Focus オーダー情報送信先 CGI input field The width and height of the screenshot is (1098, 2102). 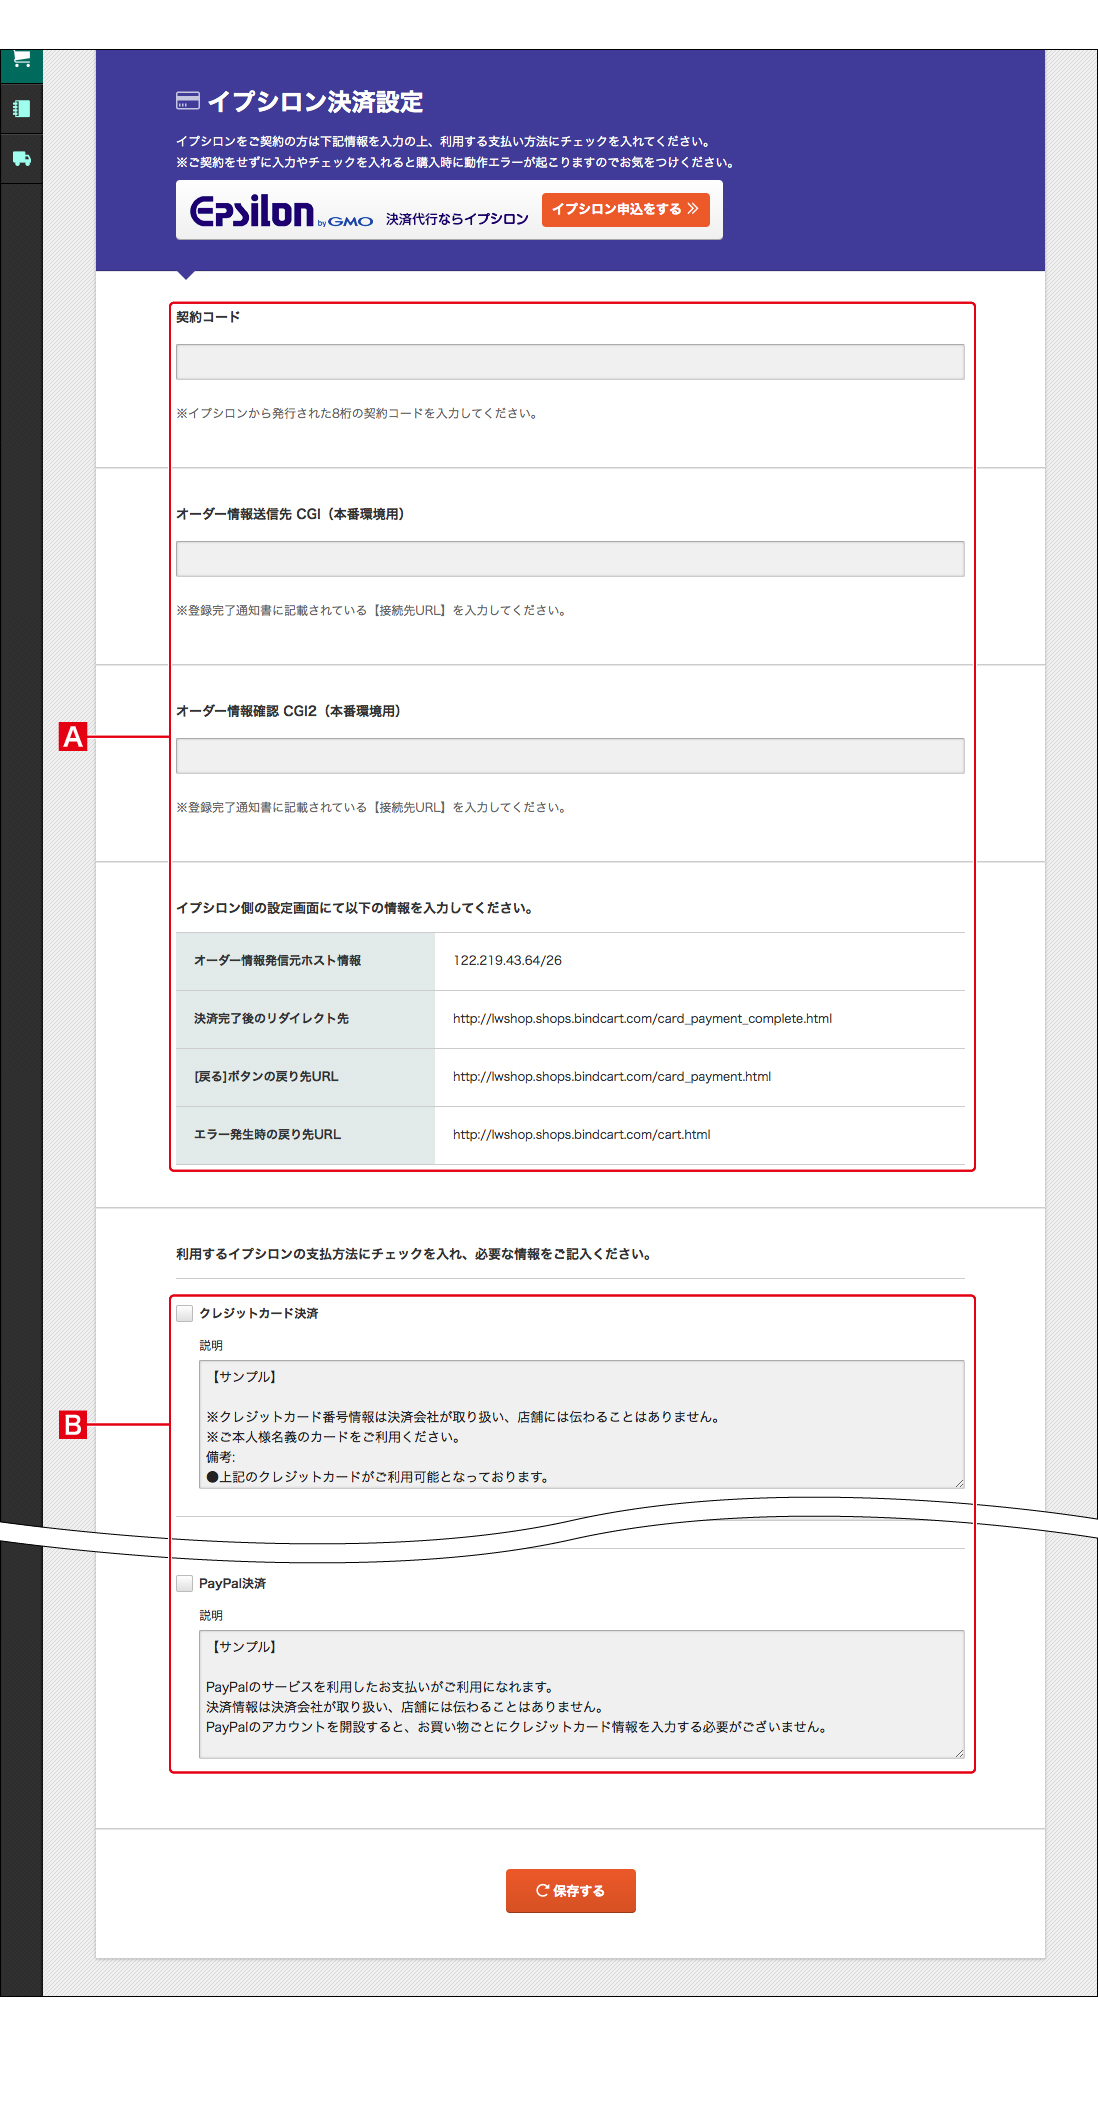570,559
